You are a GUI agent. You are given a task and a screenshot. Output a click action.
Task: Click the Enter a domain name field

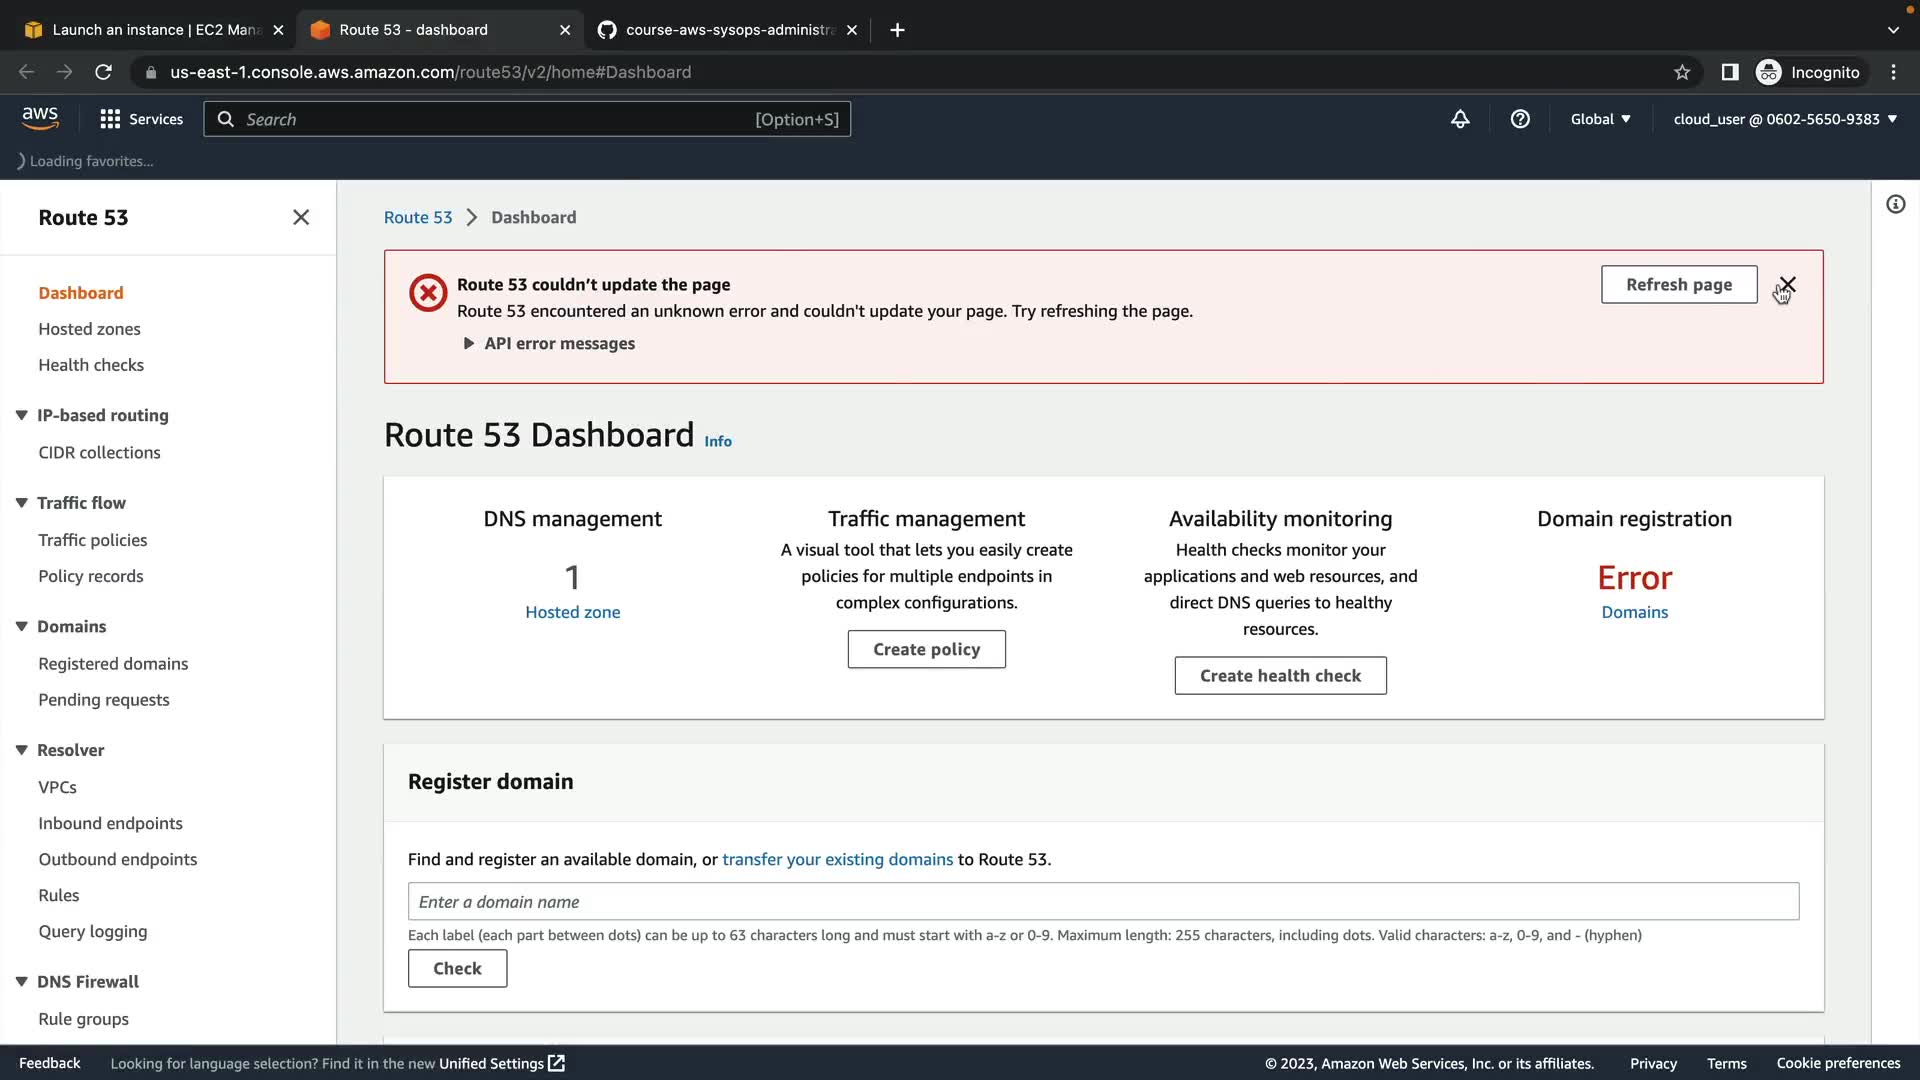pos(1103,902)
